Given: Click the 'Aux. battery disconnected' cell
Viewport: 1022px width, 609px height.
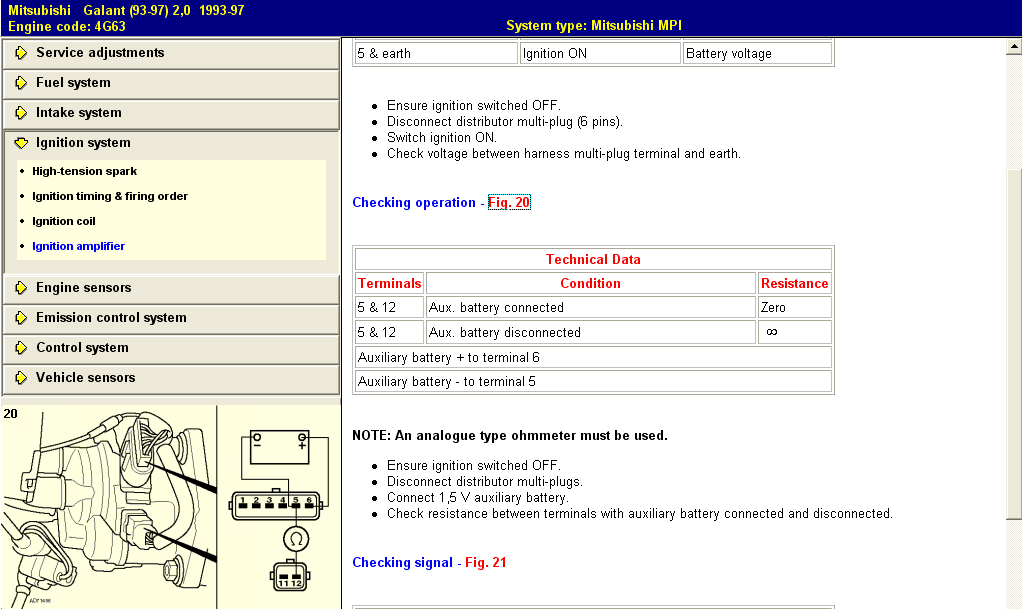Looking at the screenshot, I should click(591, 333).
